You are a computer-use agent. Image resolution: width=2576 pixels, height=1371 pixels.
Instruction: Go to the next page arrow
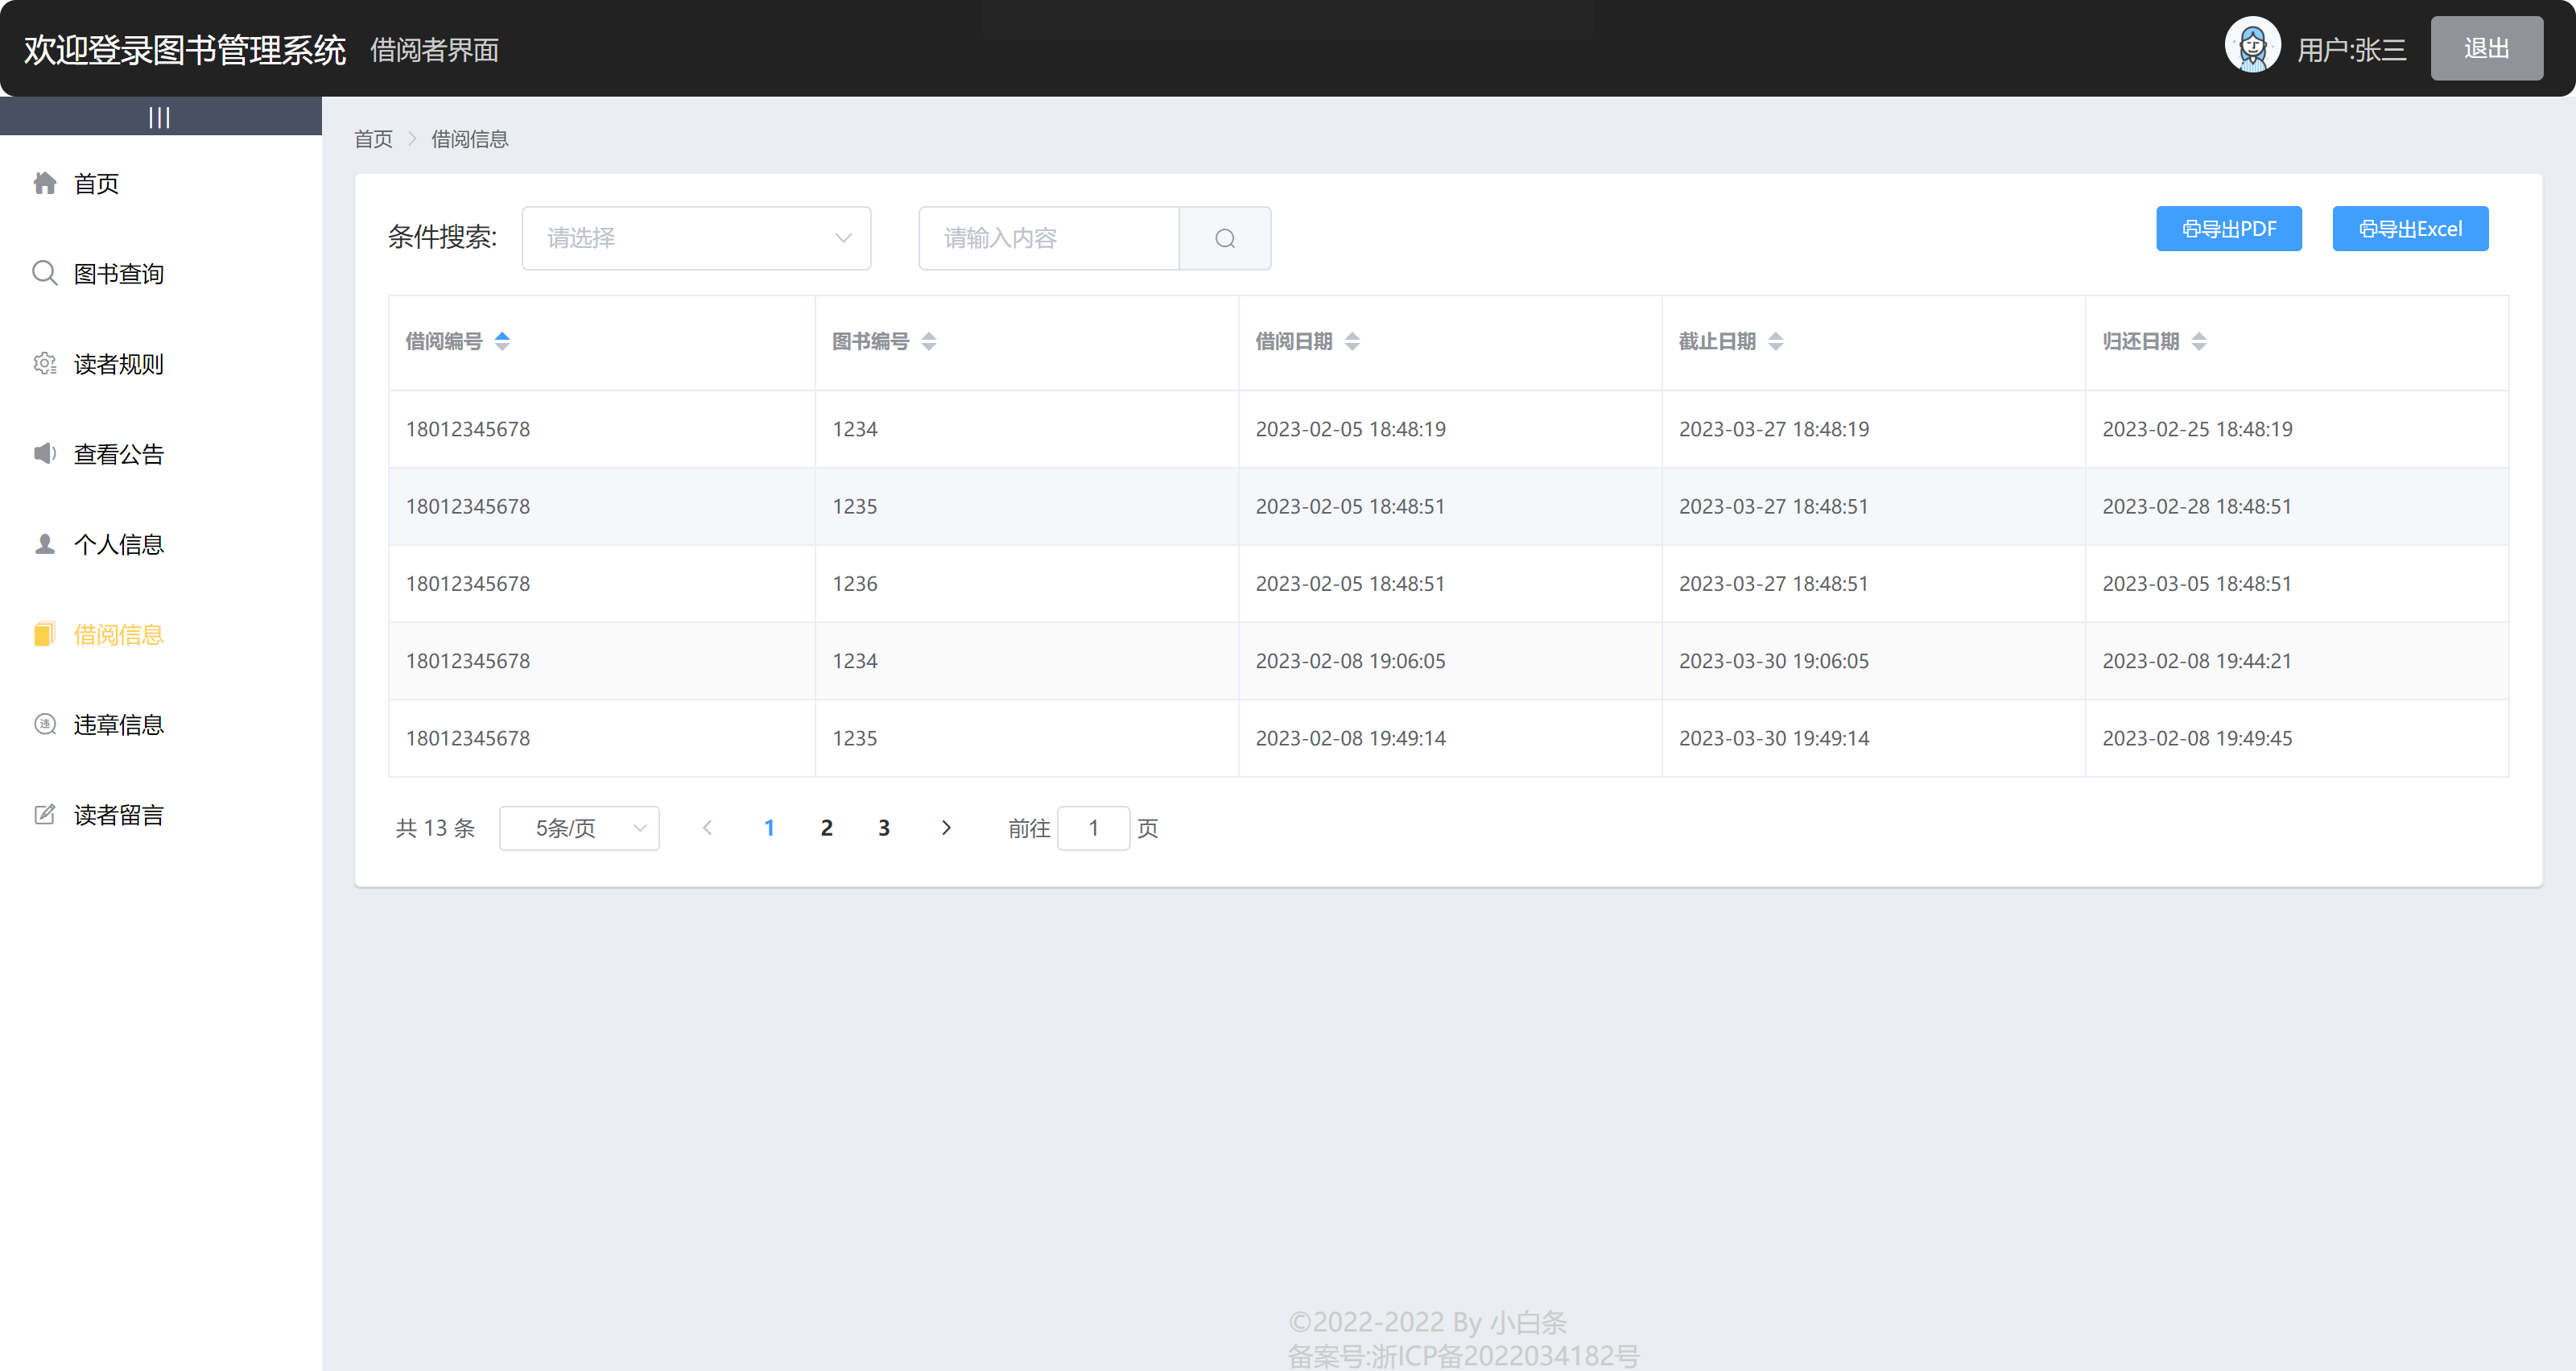coord(946,827)
